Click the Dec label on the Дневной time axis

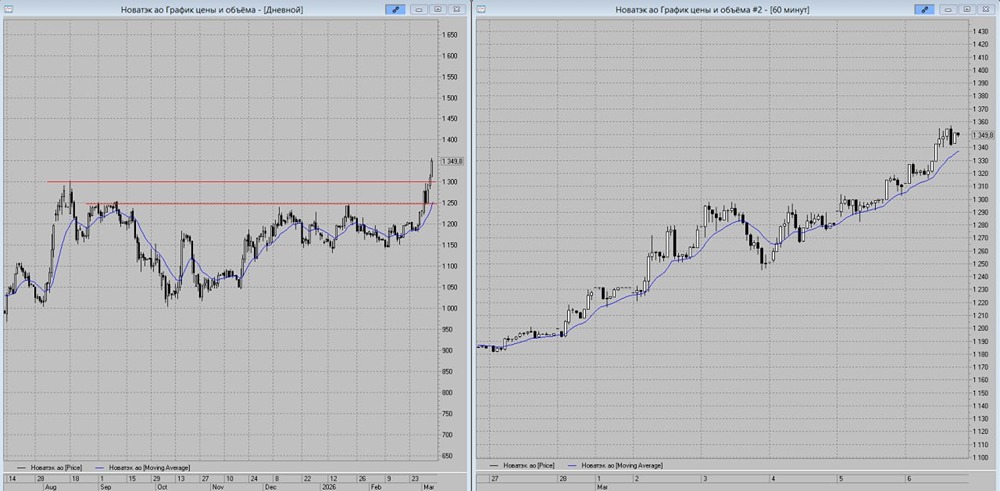(x=270, y=486)
